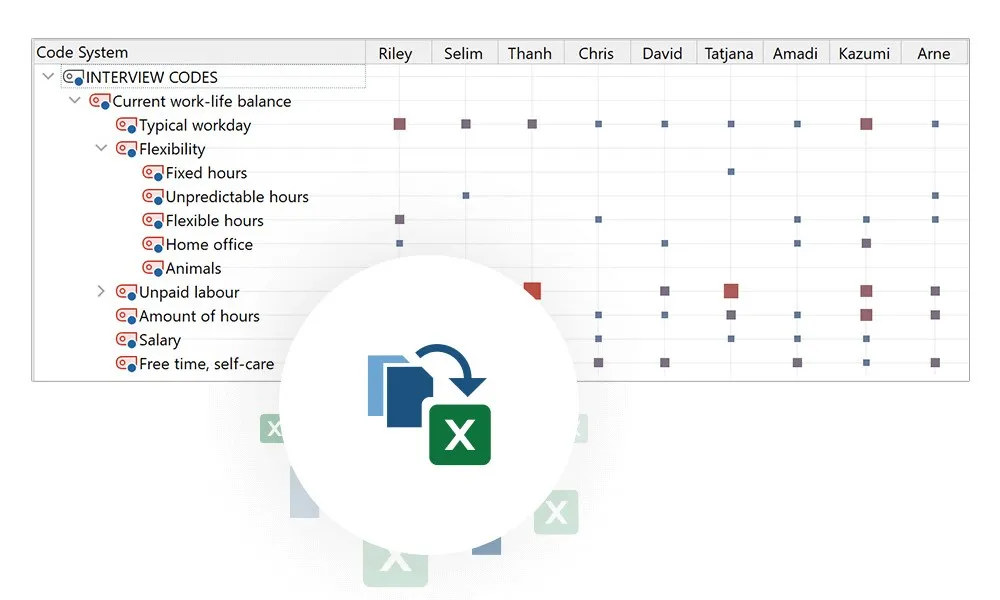Click the large Excel export icon
1000x600 pixels.
[460, 435]
